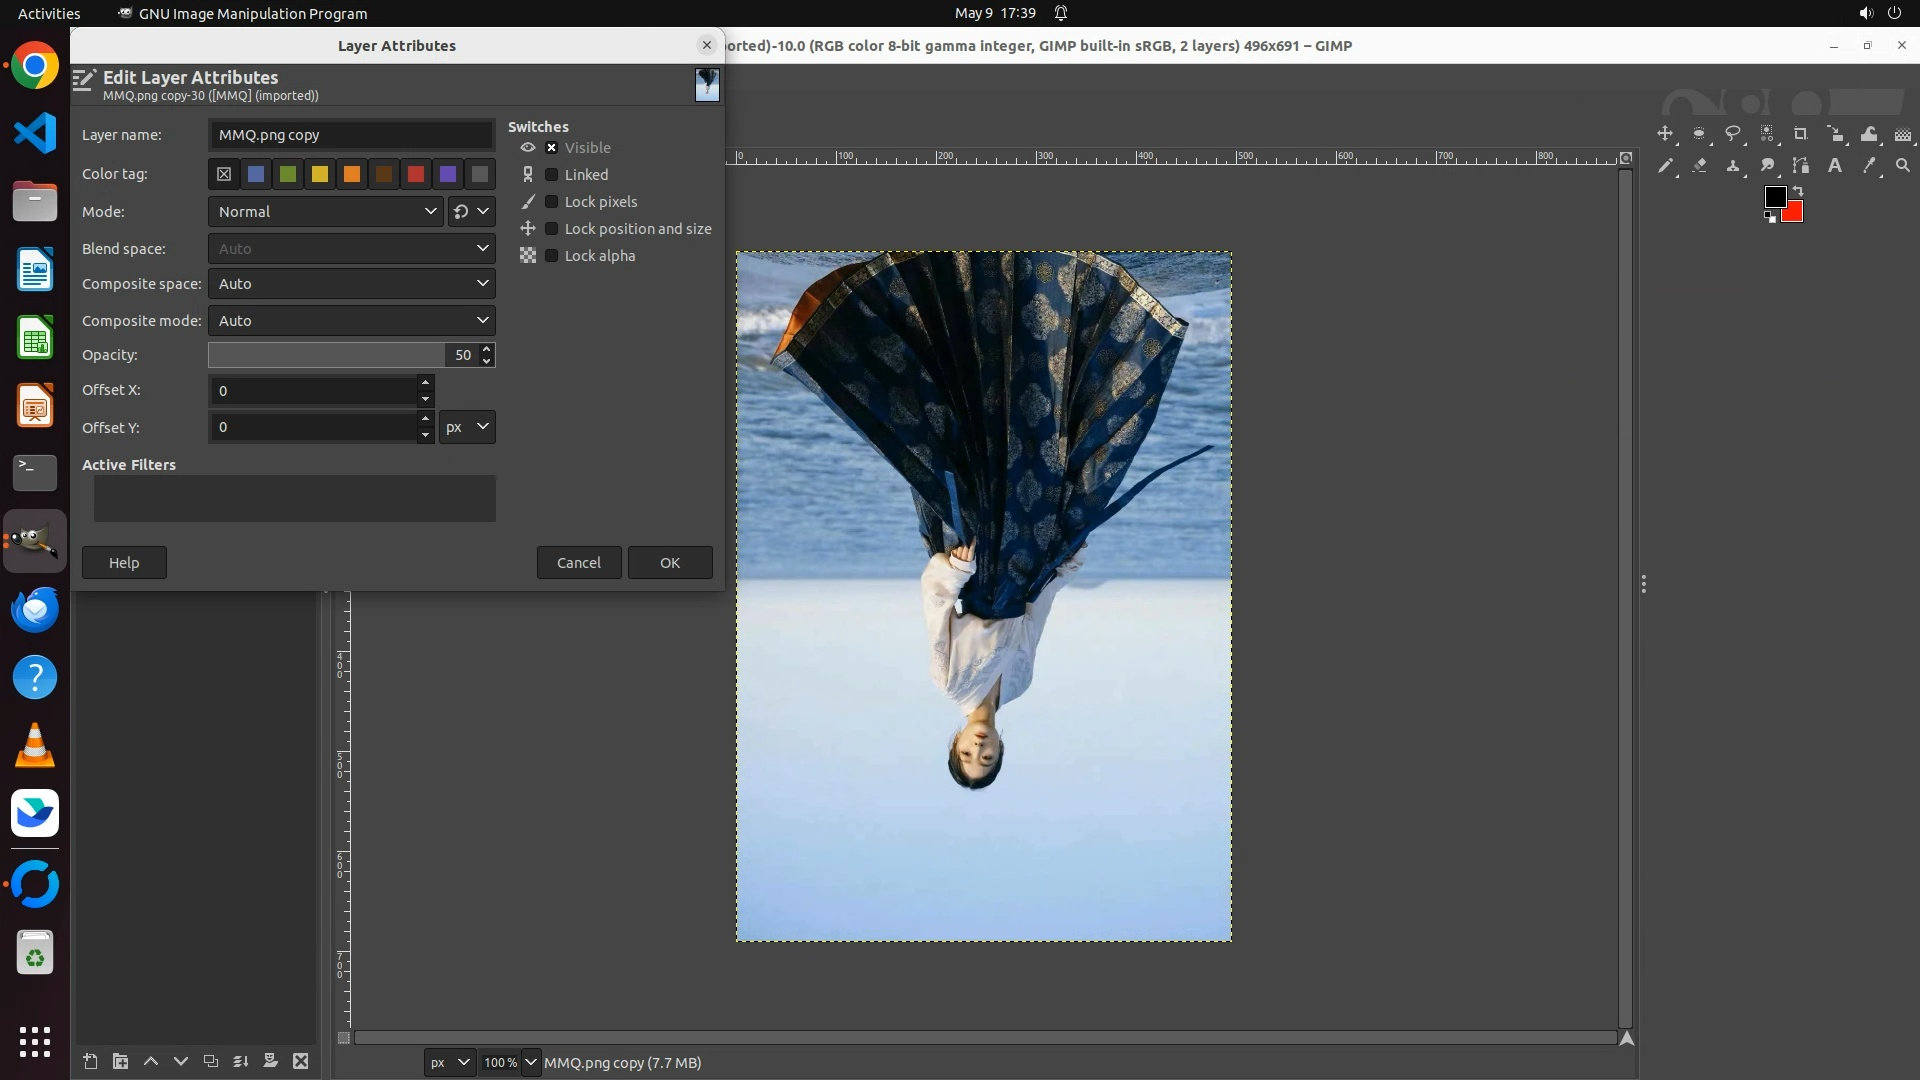Click the Cancel button

click(x=578, y=563)
